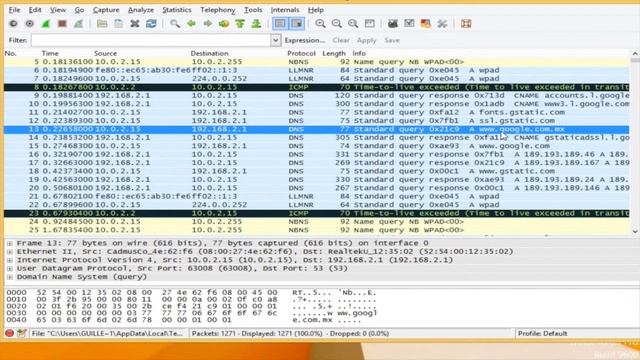
Task: Expand the Frame 13 tree node
Action: coord(10,243)
